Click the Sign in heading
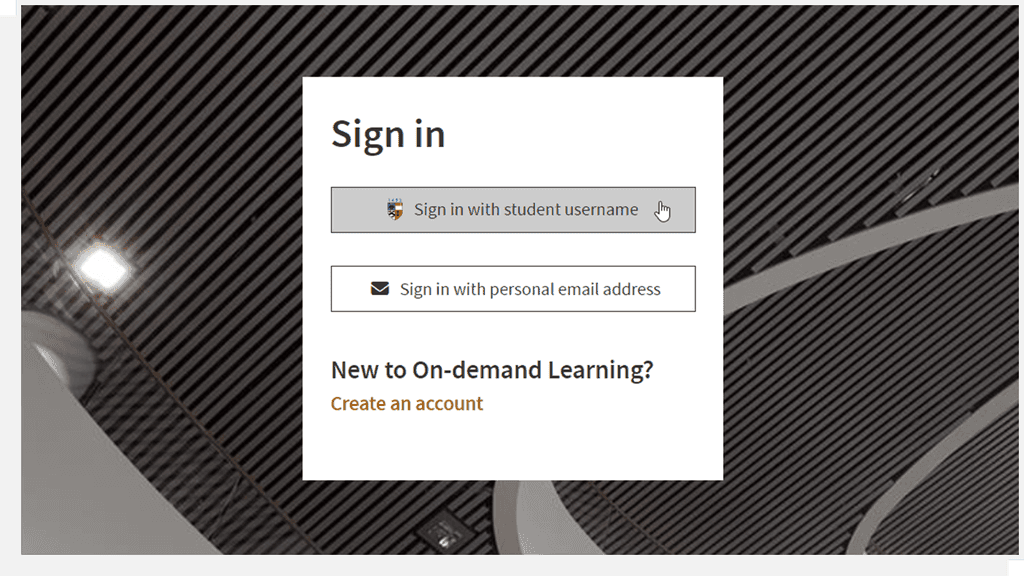Image resolution: width=1024 pixels, height=576 pixels. (x=388, y=134)
